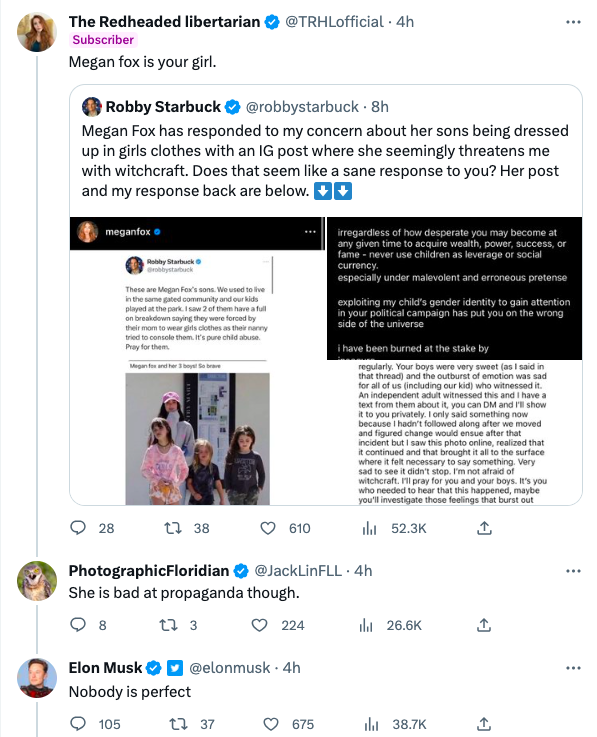Open more options for TRHLofficial tweet
Viewport: 597px width, 737px height.
[573, 22]
